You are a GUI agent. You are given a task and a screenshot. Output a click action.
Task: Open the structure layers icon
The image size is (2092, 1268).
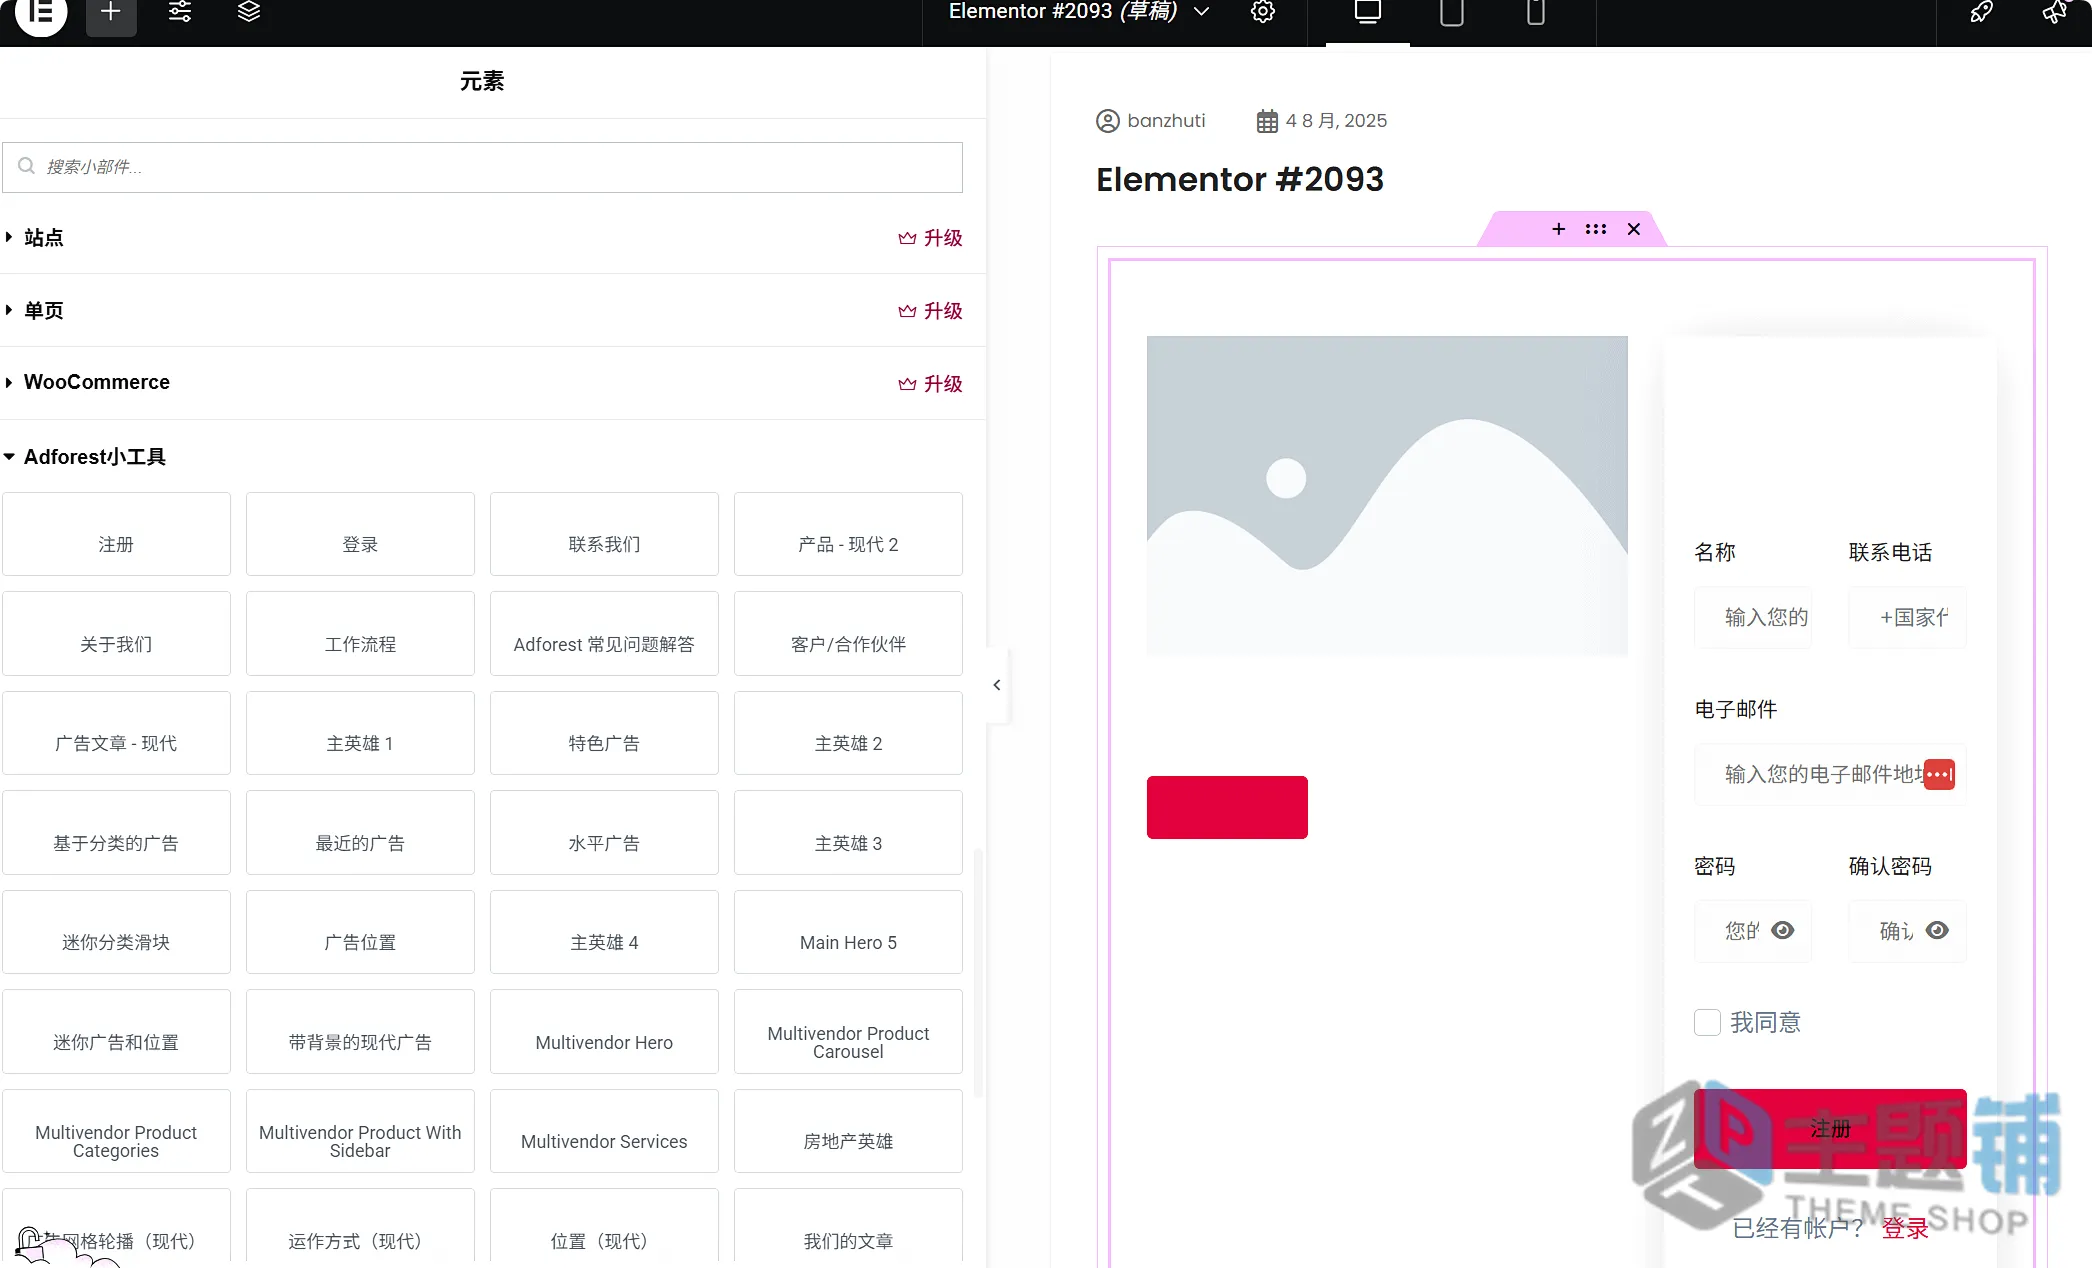[x=249, y=12]
